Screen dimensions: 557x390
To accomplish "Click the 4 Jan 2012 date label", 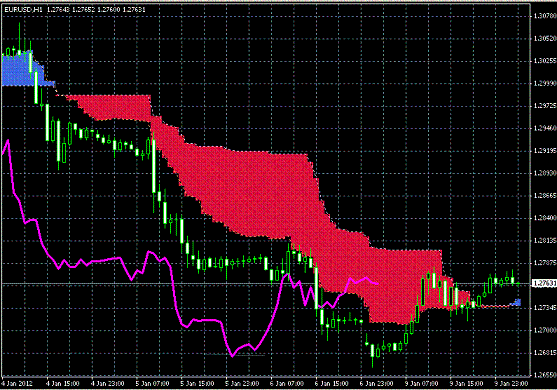I will click(x=17, y=384).
